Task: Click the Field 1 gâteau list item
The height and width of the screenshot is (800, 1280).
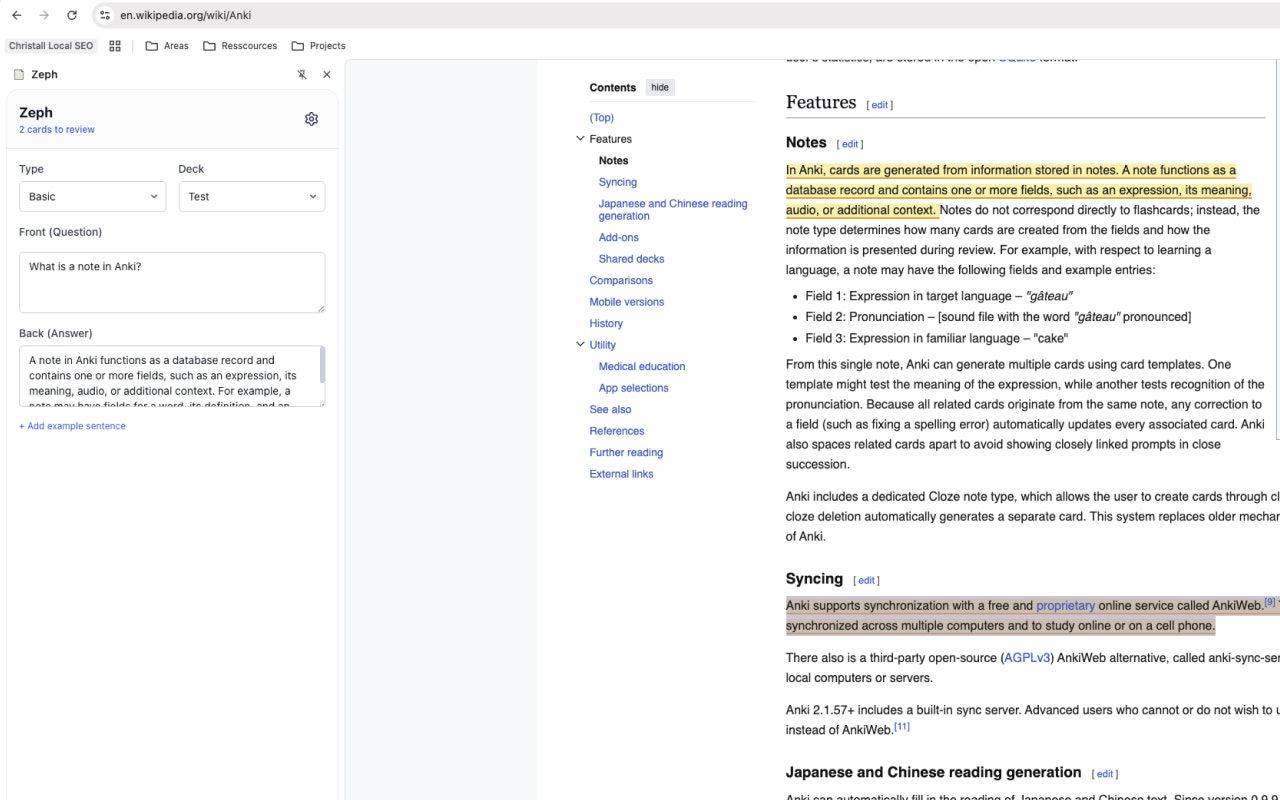Action: [939, 296]
